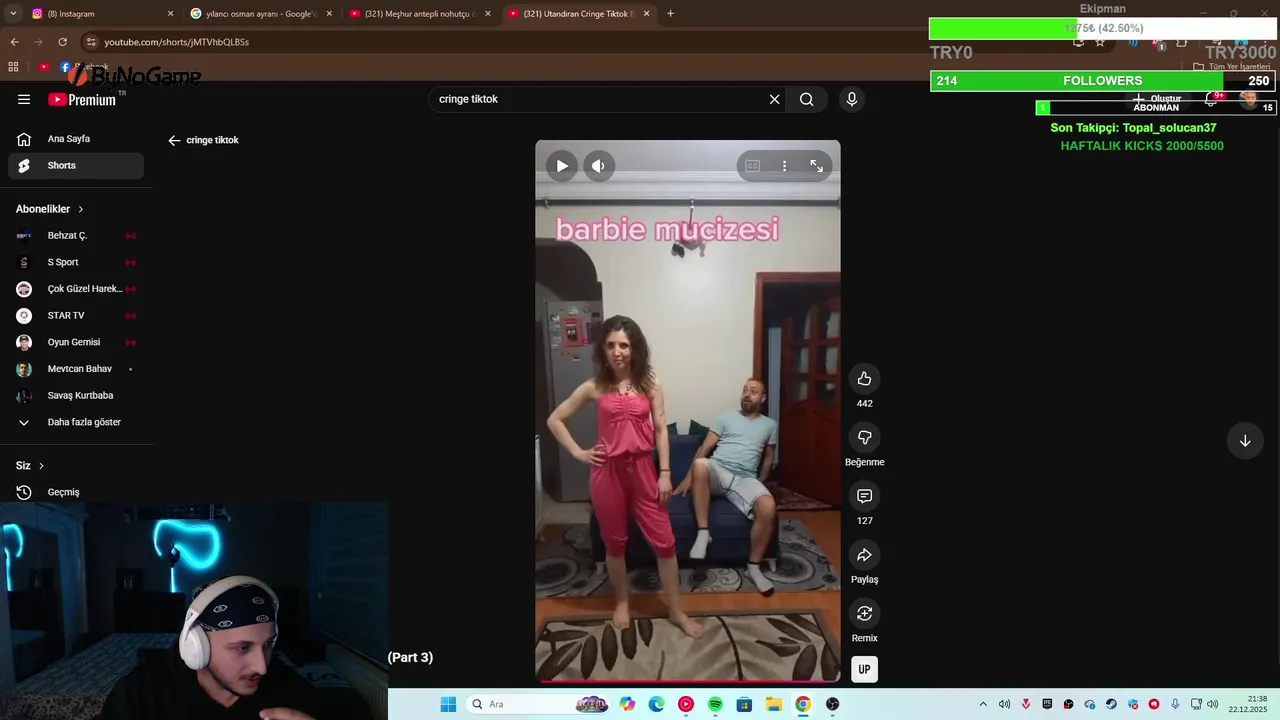Open Tüm Yer İşaretleri folder
This screenshot has height=720, width=1280.
[1231, 67]
